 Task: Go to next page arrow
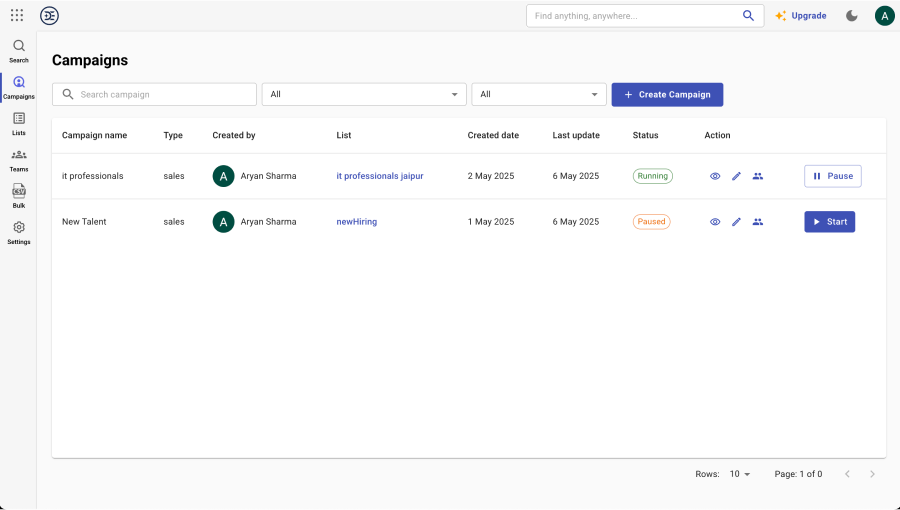pyautogui.click(x=872, y=474)
